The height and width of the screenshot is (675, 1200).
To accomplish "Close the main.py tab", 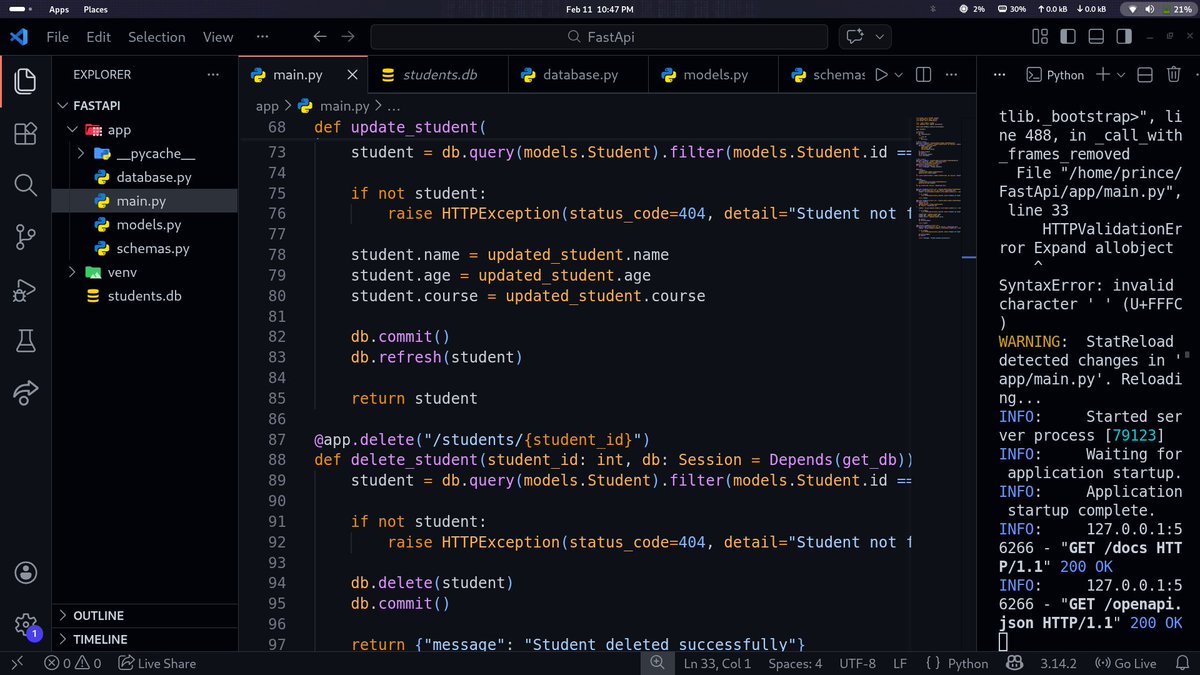I will (352, 75).
